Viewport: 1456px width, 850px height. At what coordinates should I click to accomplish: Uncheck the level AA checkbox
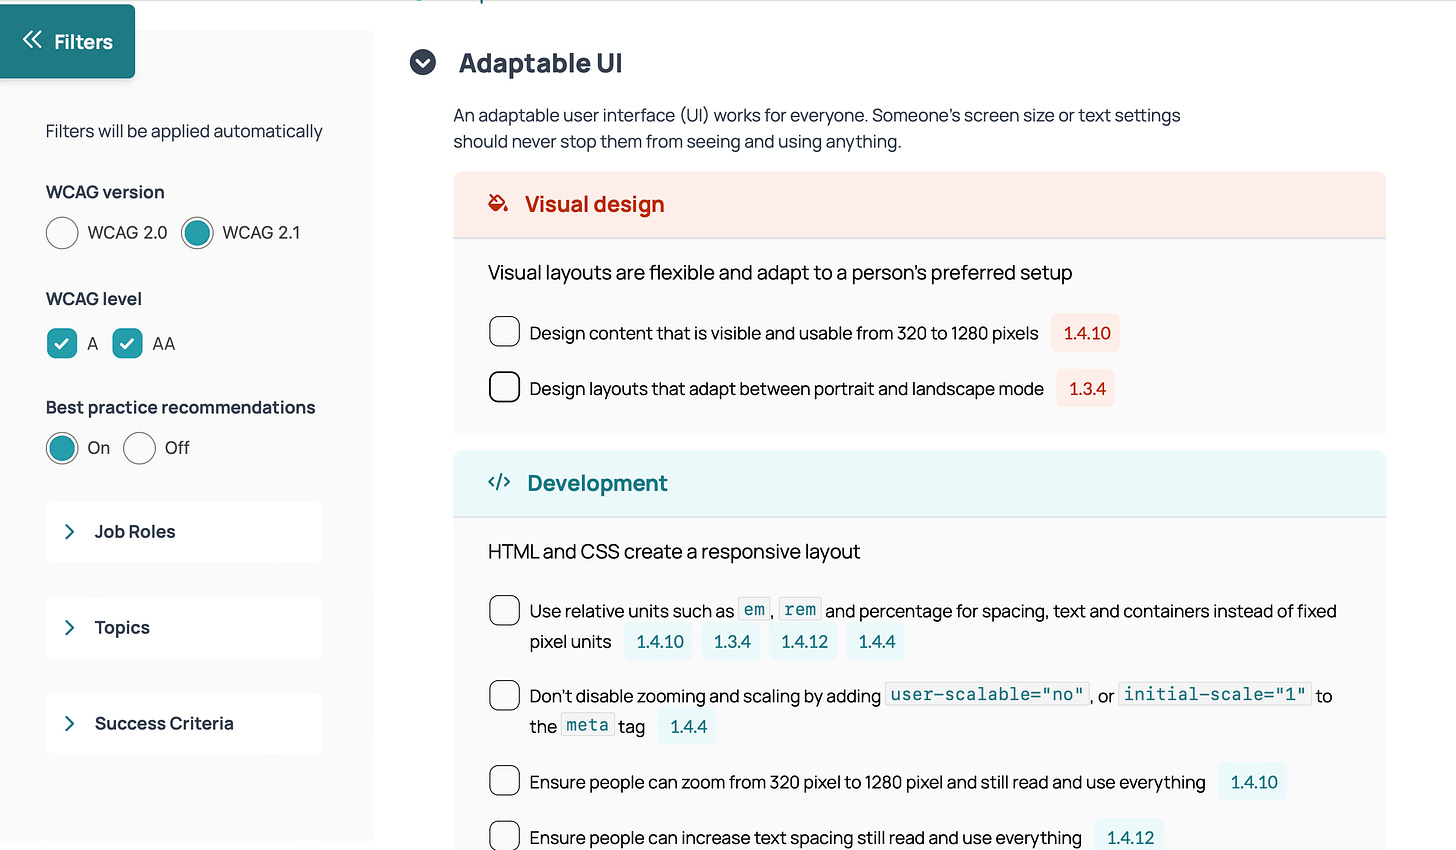(x=127, y=344)
